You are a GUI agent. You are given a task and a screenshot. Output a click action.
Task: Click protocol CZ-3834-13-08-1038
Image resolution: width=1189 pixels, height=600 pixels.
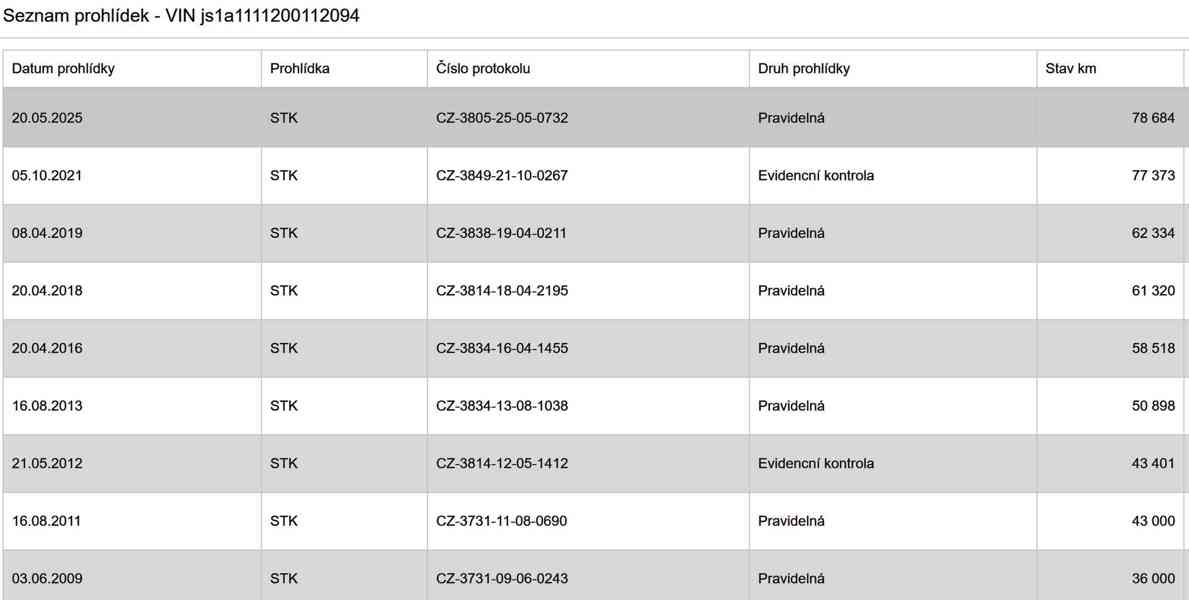(x=502, y=406)
